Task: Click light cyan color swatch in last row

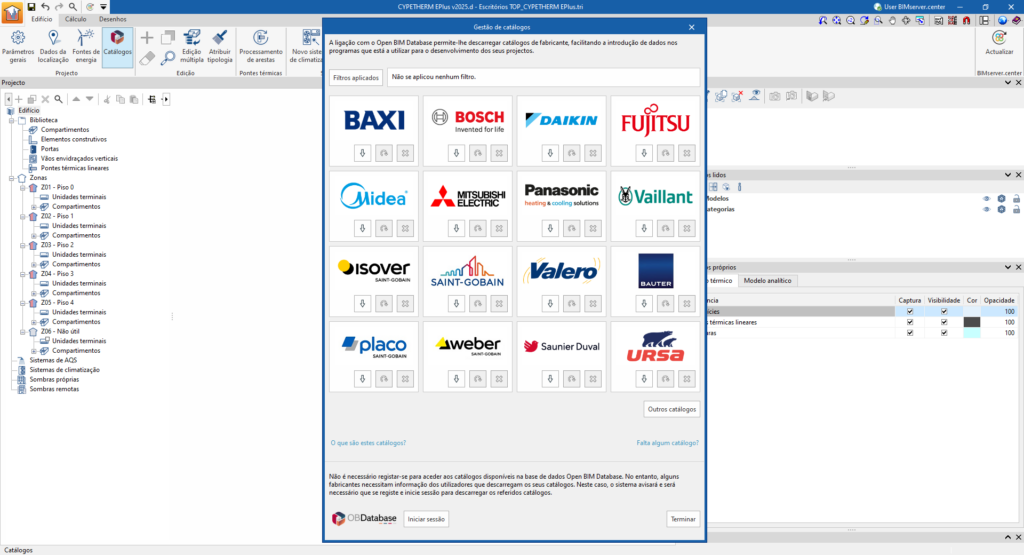Action: coord(972,333)
